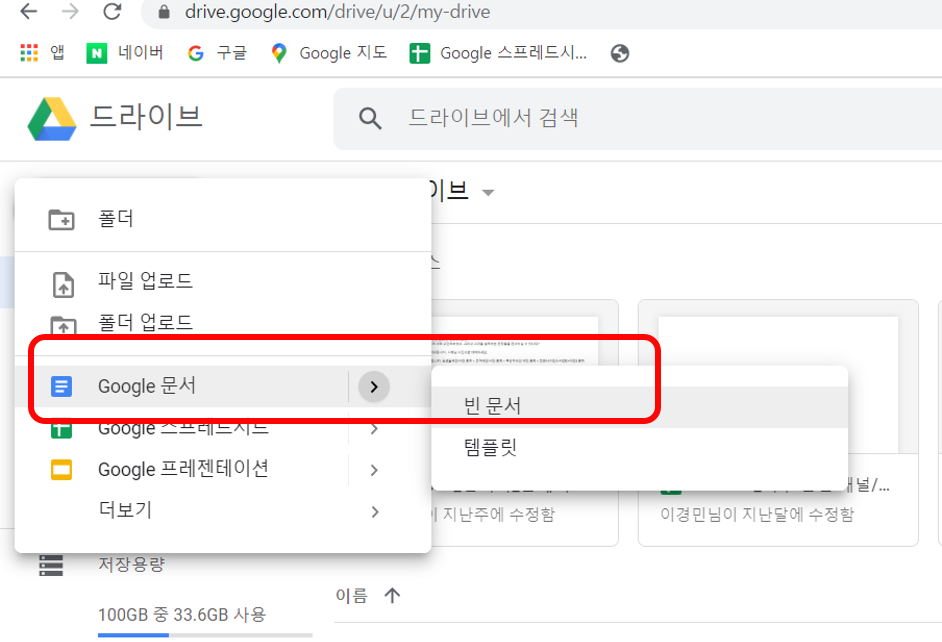
Task: Click the 100GB 중 33.6GB 사용 text
Action: pos(182,614)
